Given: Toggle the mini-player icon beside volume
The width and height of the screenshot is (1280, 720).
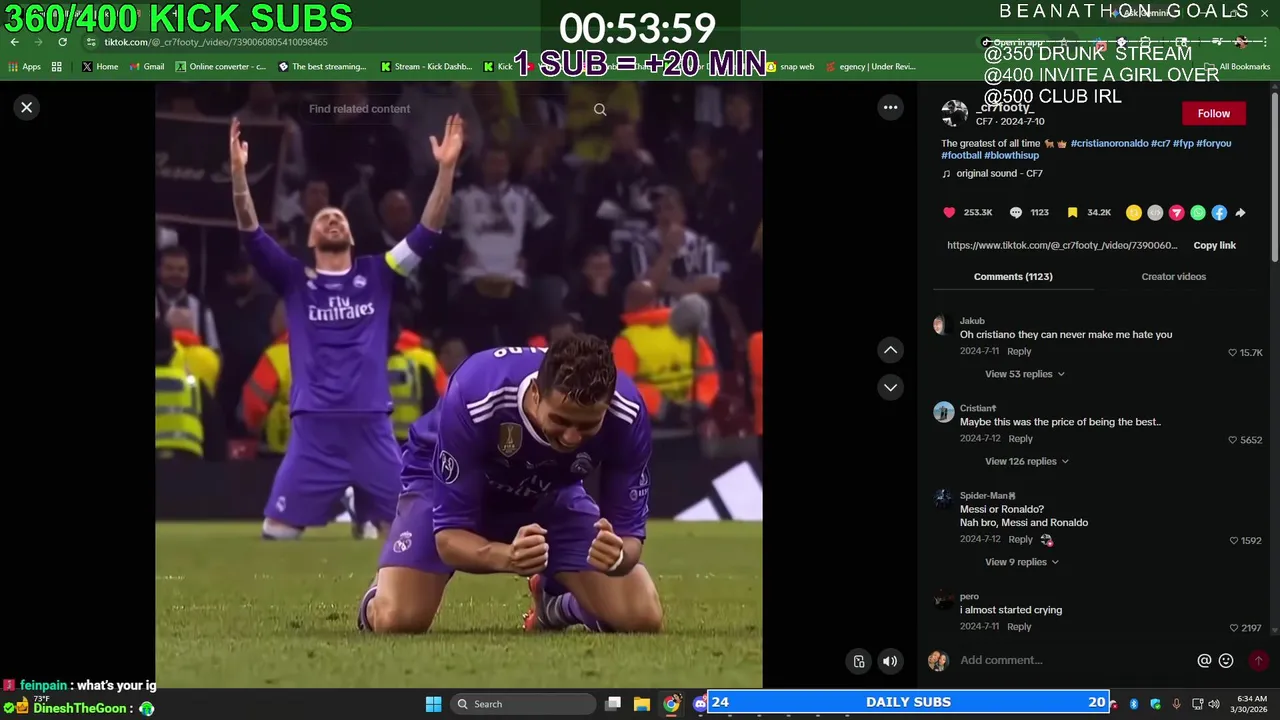Looking at the screenshot, I should pyautogui.click(x=859, y=661).
